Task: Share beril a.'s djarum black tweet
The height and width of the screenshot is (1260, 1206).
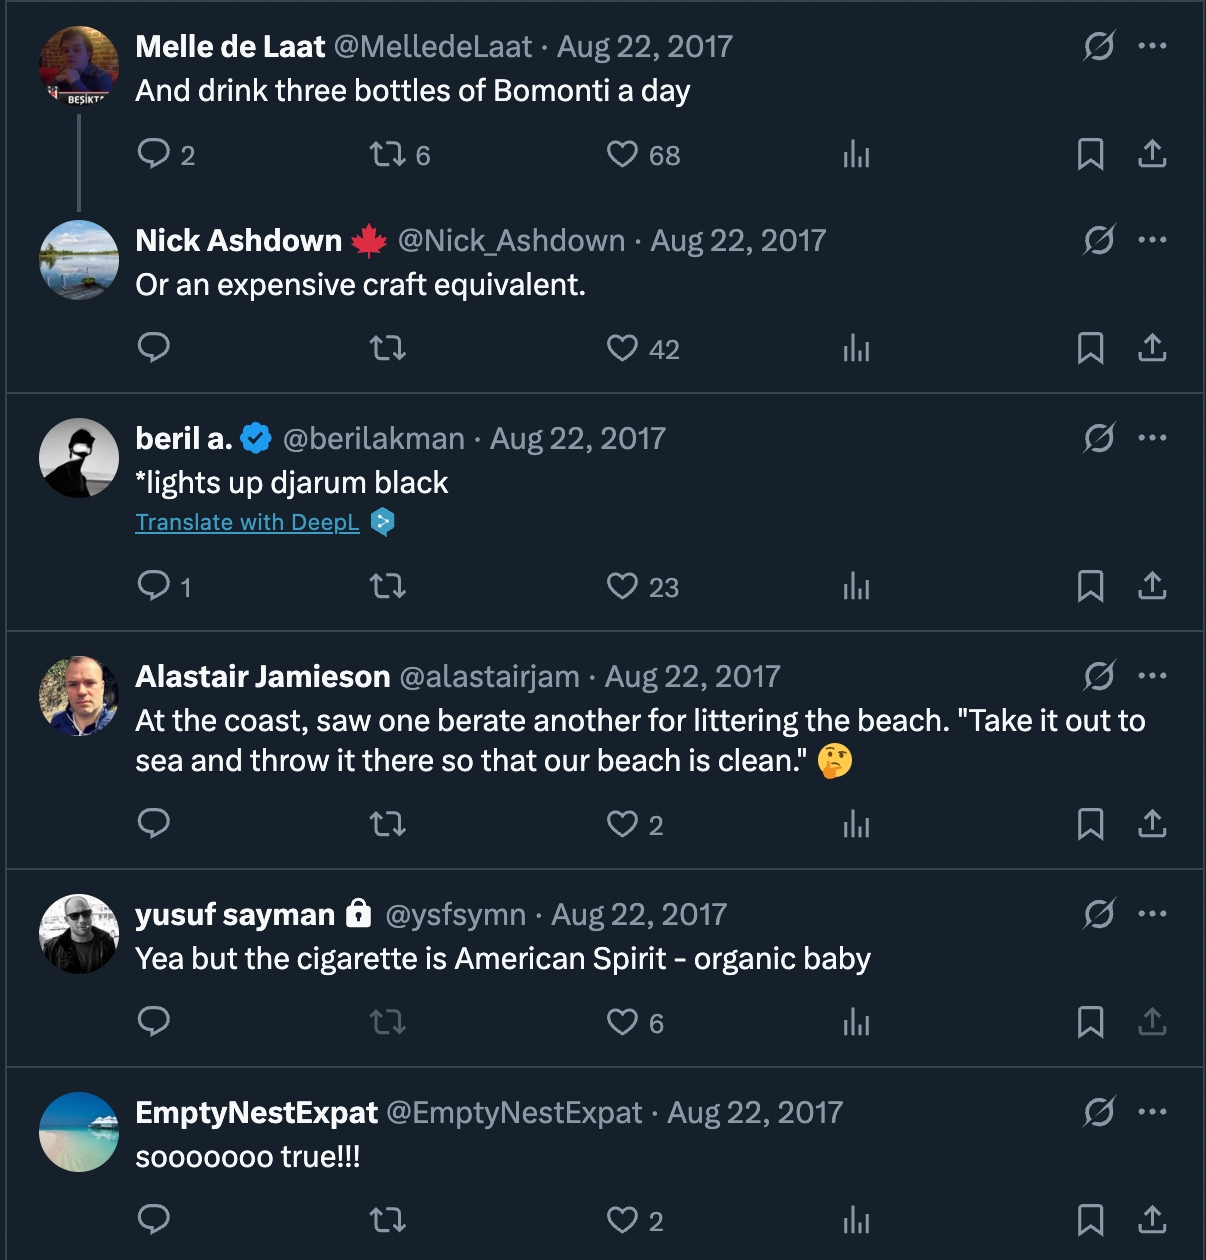Action: point(1152,586)
